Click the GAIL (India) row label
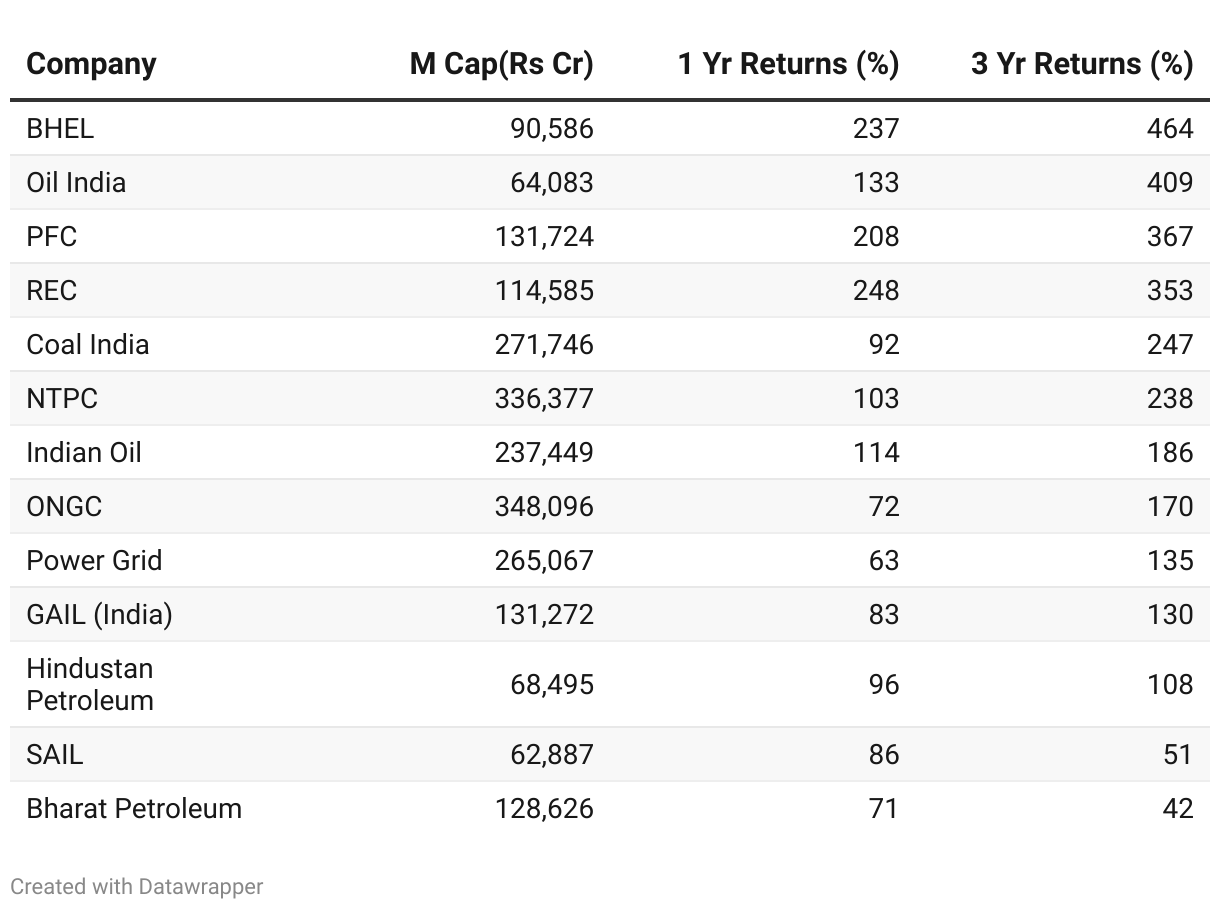This screenshot has height=910, width=1220. pyautogui.click(x=99, y=614)
